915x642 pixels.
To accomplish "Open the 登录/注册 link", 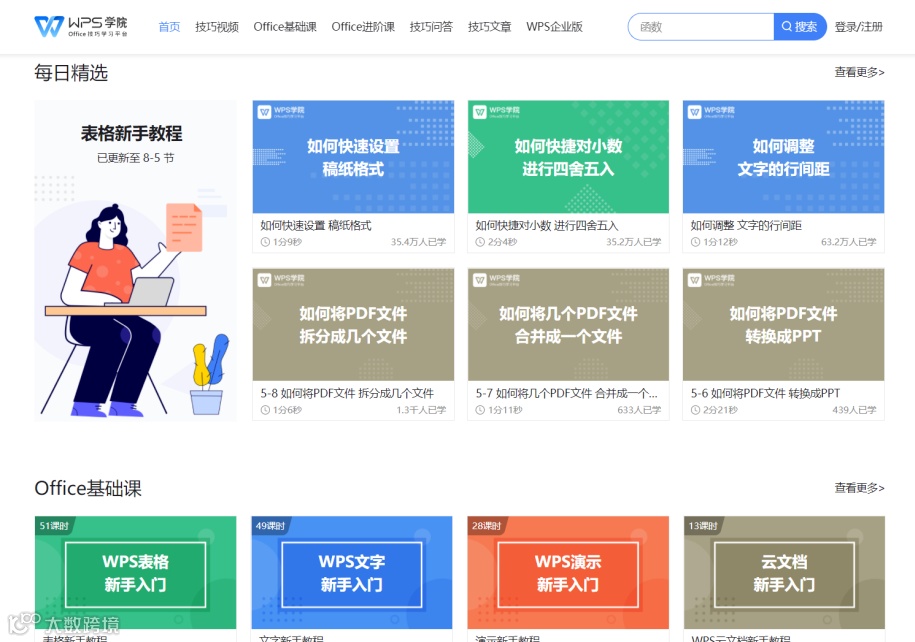I will (x=858, y=27).
